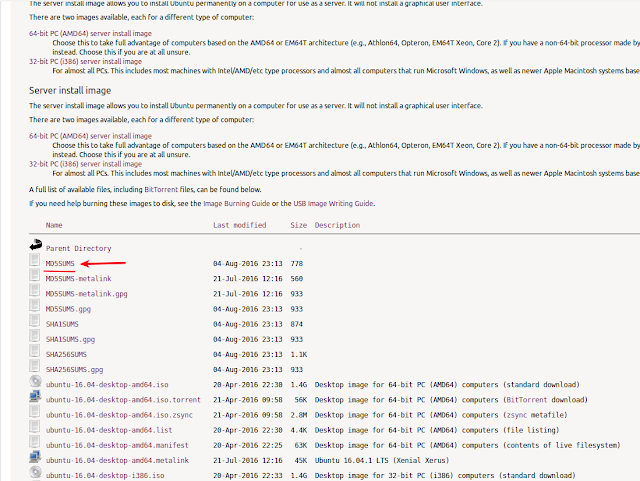The width and height of the screenshot is (640, 481).
Task: Click description ending '(file listing)'
Action: pyautogui.click(x=437, y=430)
